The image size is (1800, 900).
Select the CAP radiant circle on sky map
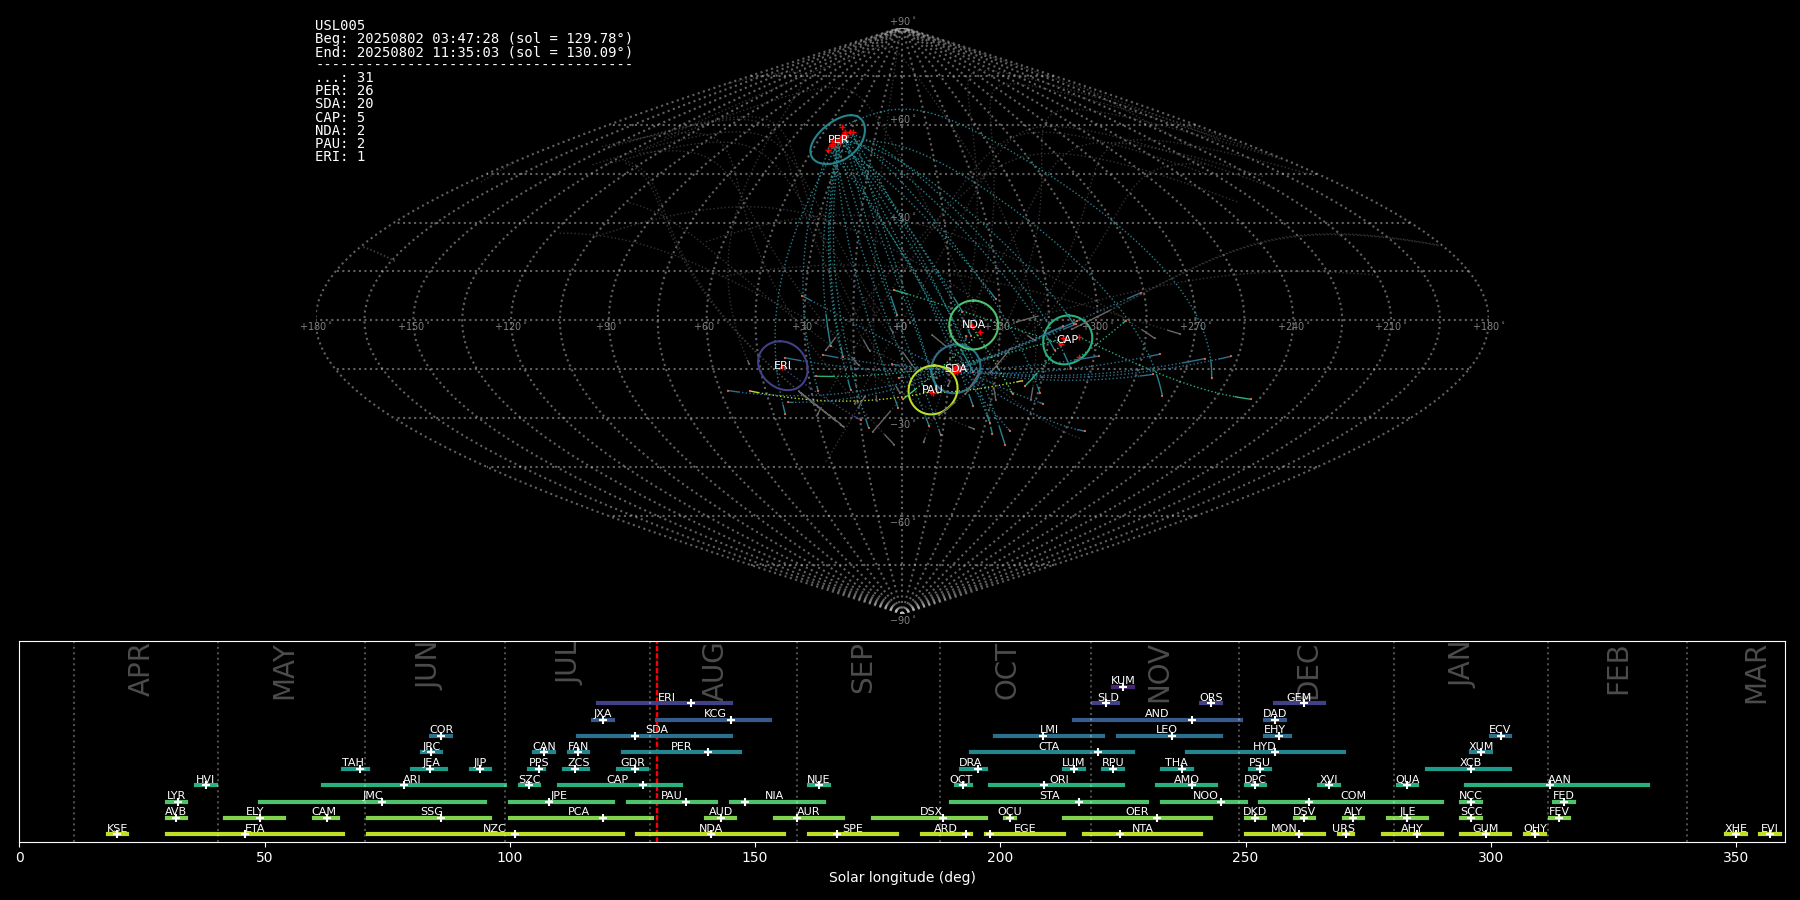[x=1067, y=340]
